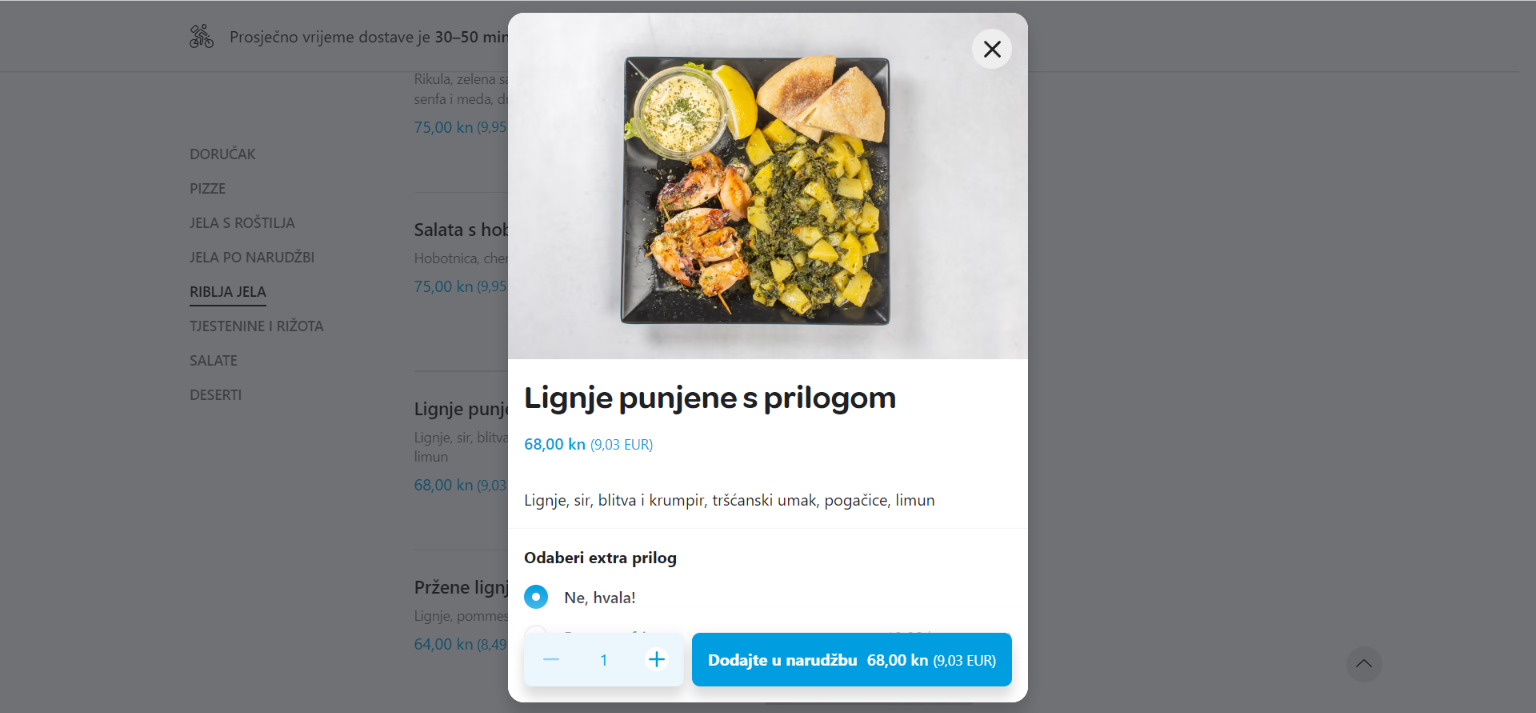Screen dimensions: 1536x713
Task: Open the Pržene lignje menu item
Action: coord(461,587)
